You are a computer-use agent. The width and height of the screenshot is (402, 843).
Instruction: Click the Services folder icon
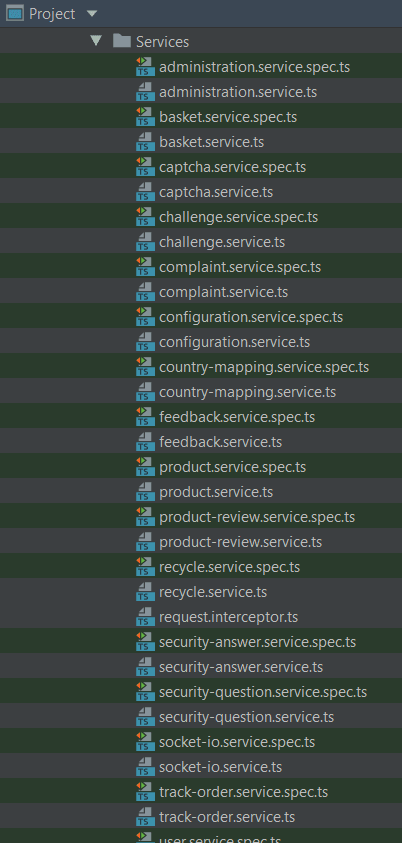click(x=122, y=41)
